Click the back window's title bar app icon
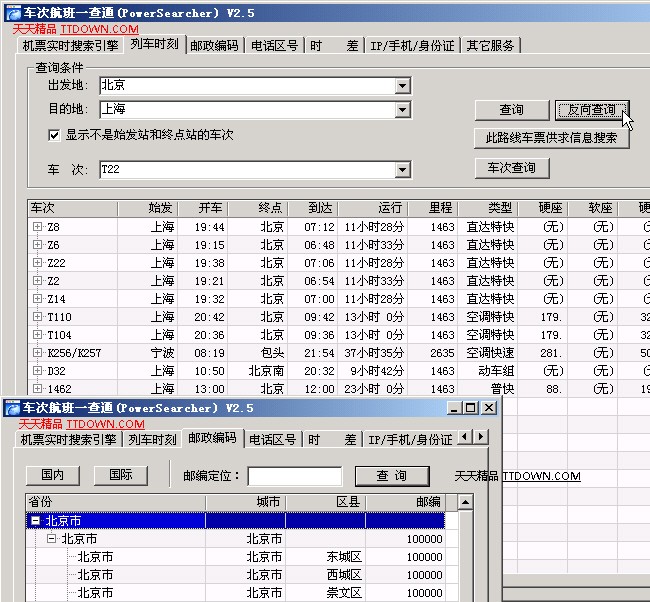 tap(13, 13)
